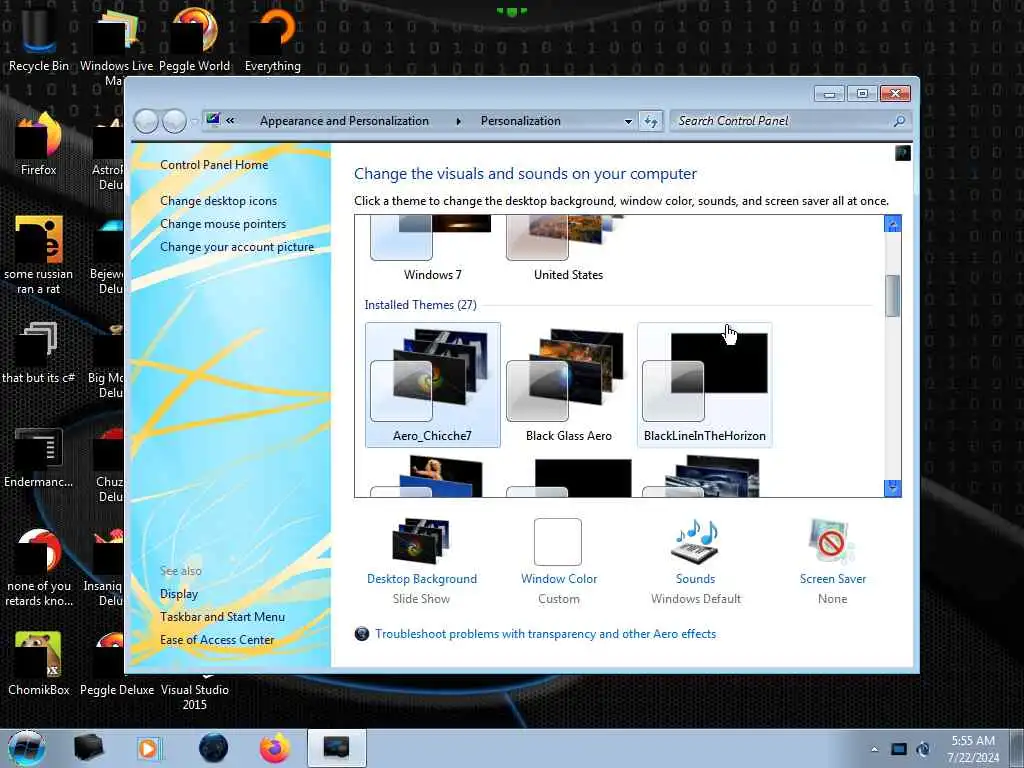Select 'that but its c#' desktop icon
This screenshot has width=1024, height=768.
[39, 353]
